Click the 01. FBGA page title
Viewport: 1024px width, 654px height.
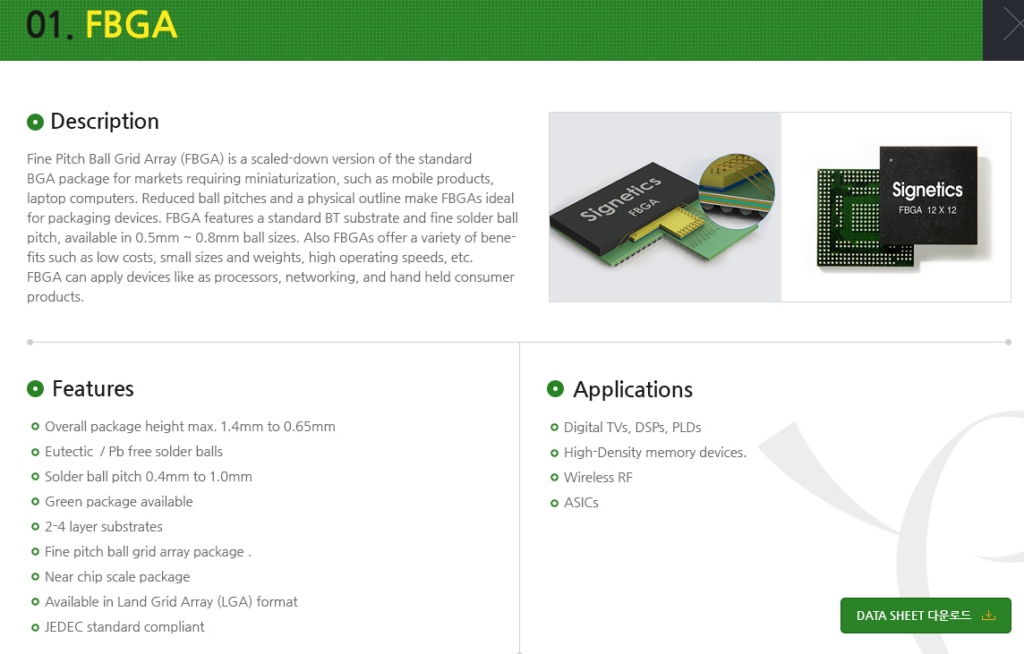pos(102,26)
